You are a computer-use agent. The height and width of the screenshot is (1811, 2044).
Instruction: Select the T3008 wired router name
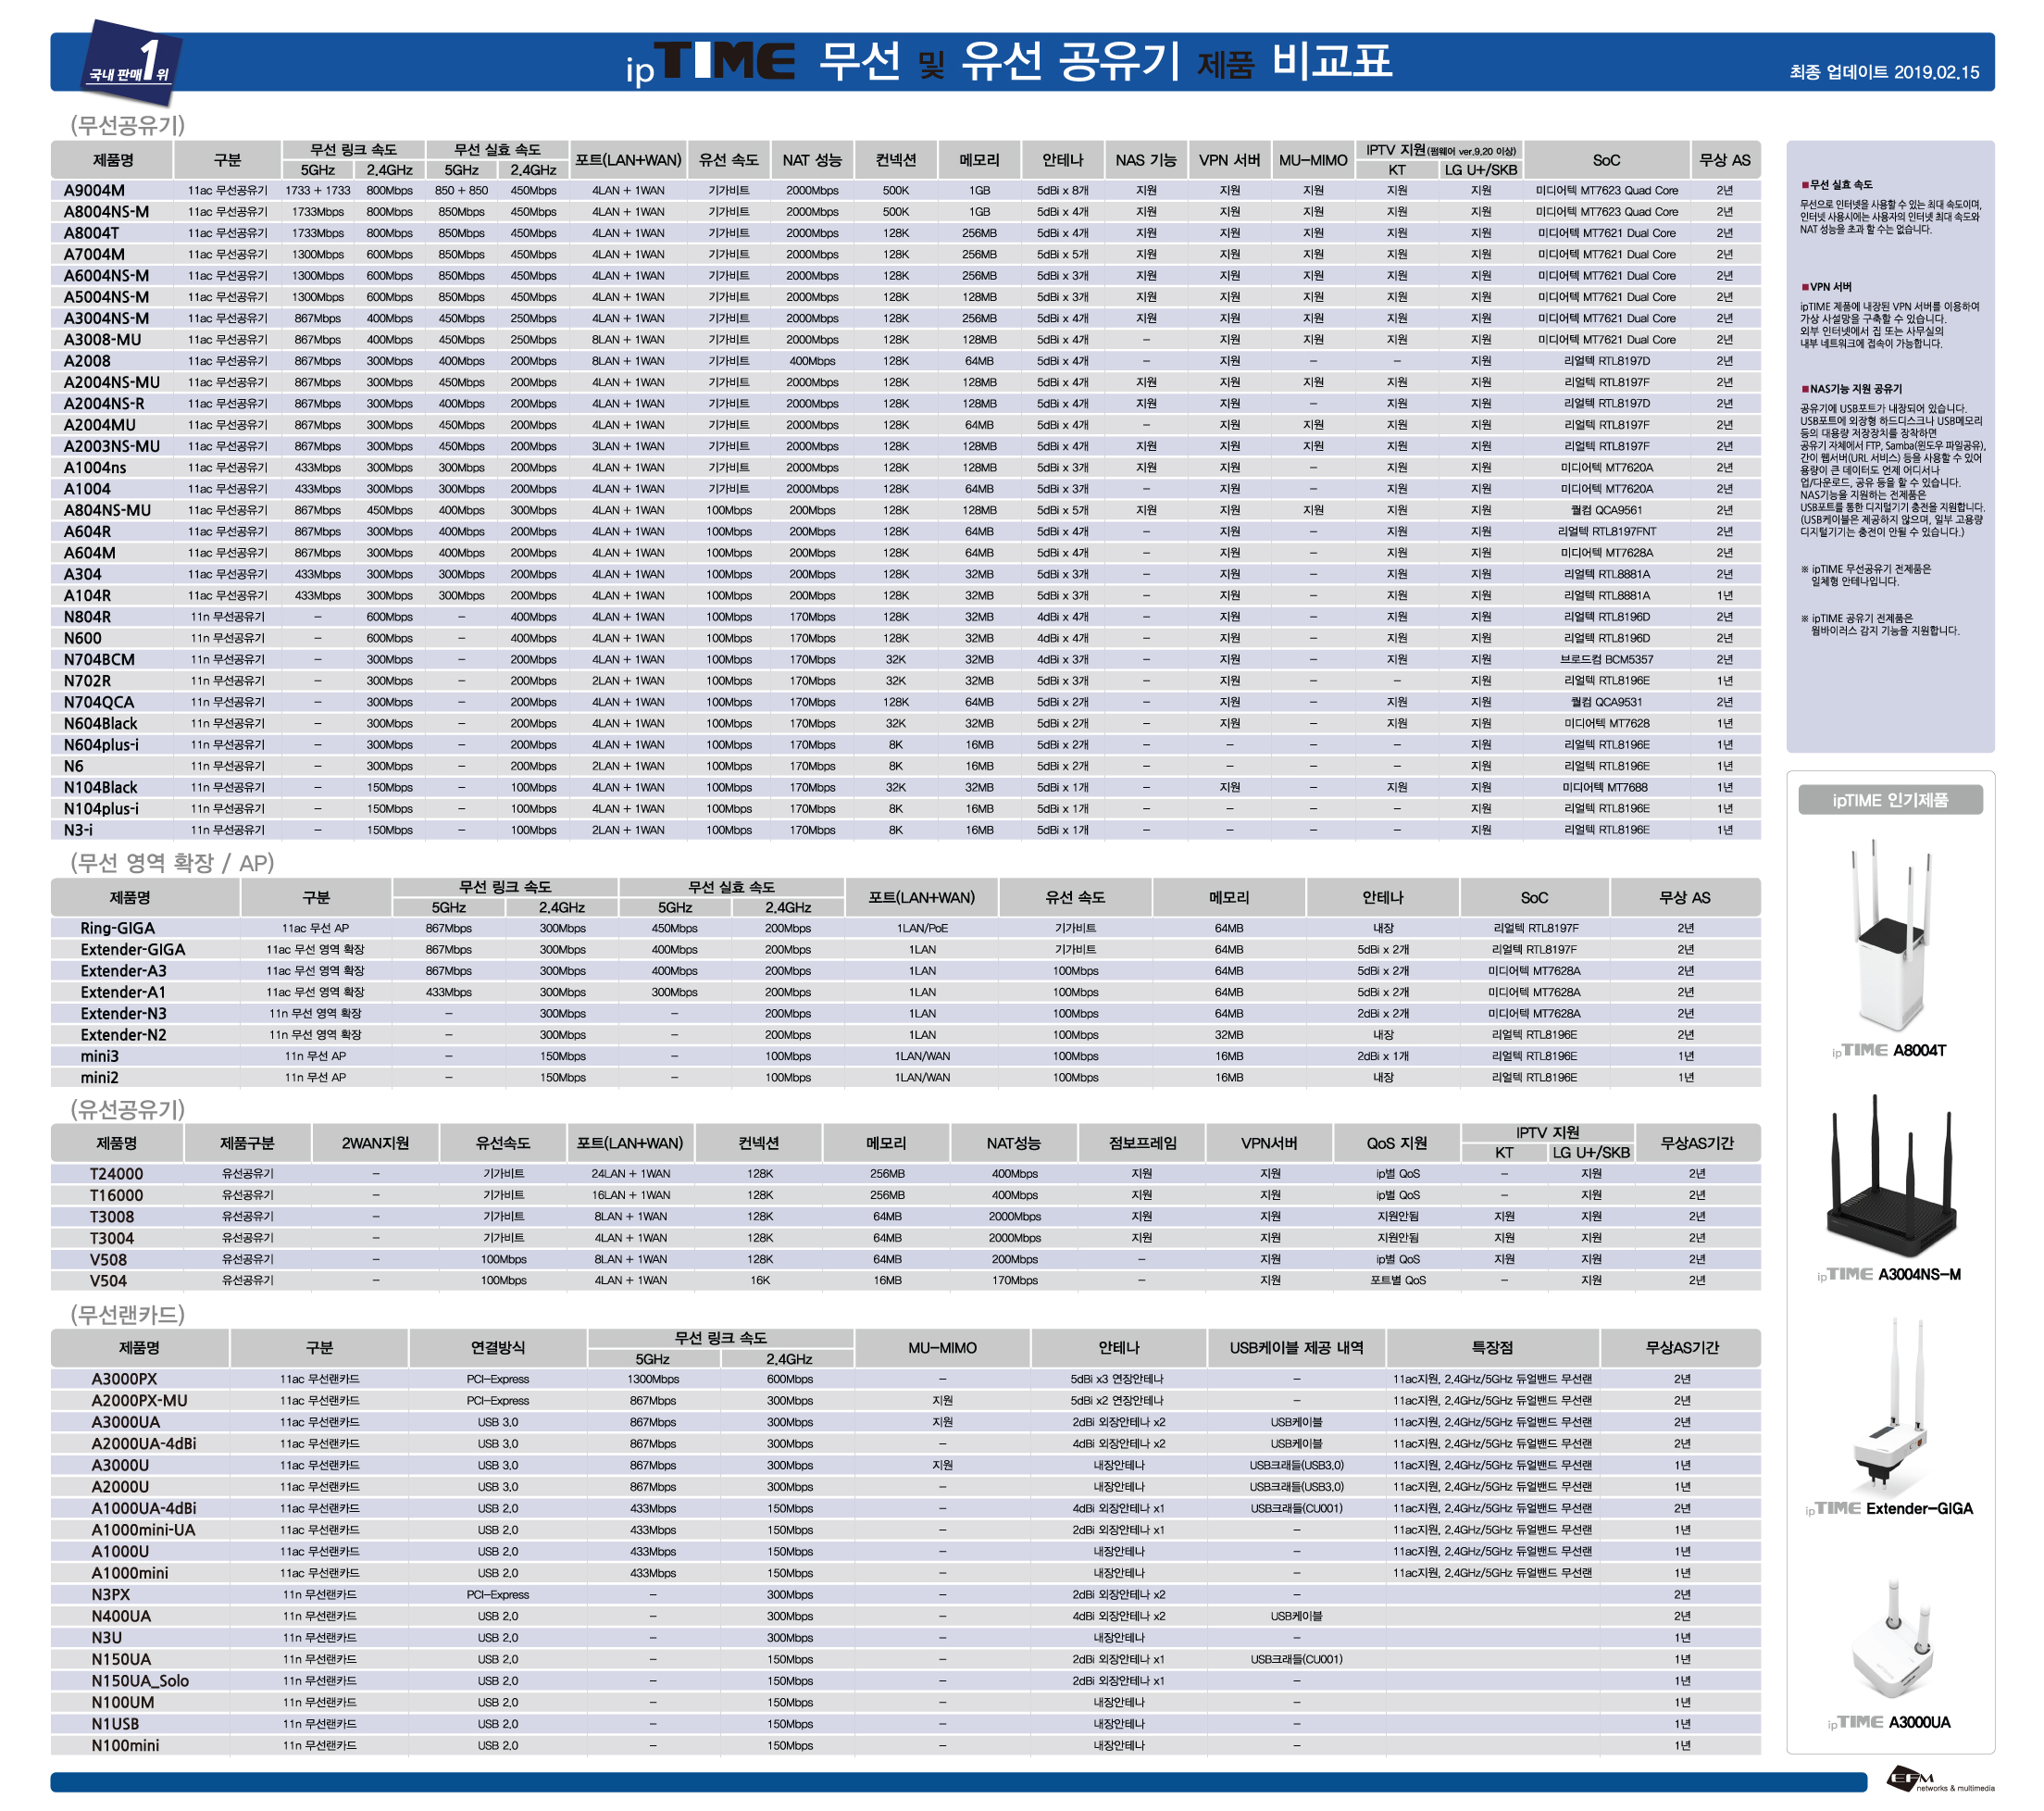click(112, 1217)
